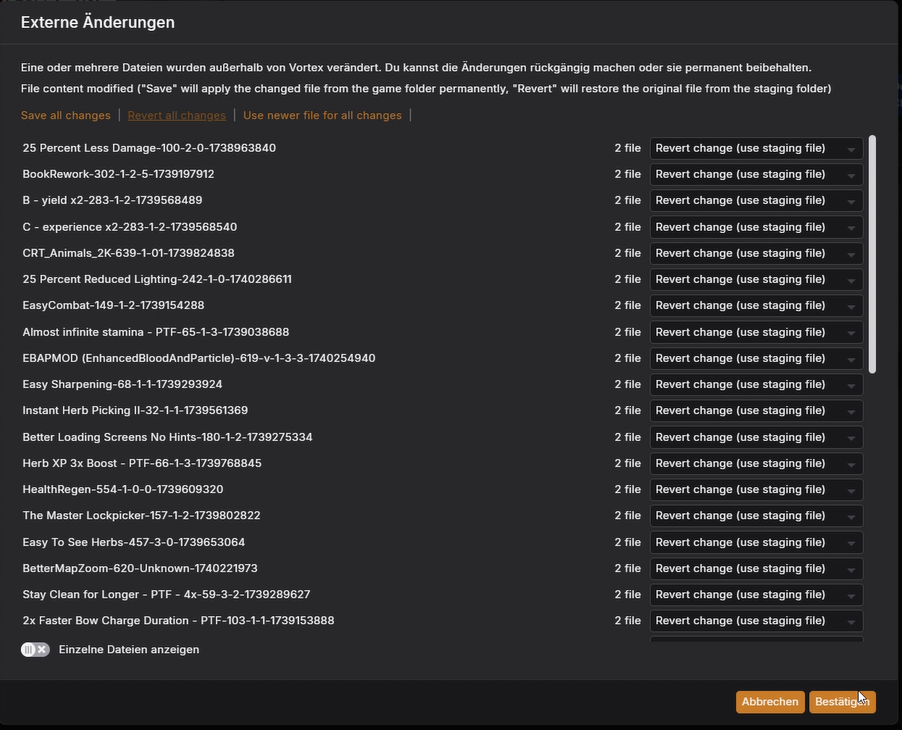
Task: Click dropdown arrow of CRT_Animals_2K row
Action: (851, 254)
